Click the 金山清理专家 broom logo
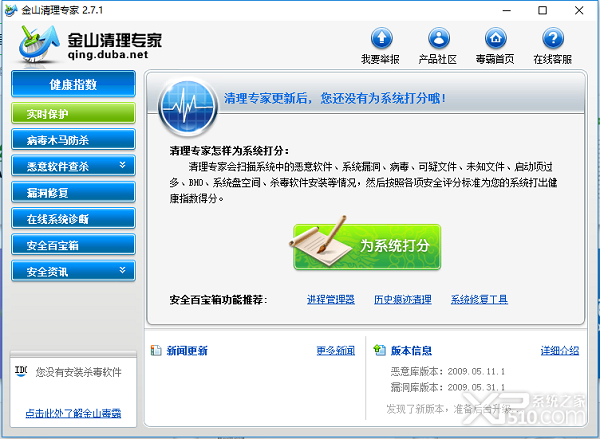Image resolution: width=600 pixels, height=439 pixels. [39, 44]
